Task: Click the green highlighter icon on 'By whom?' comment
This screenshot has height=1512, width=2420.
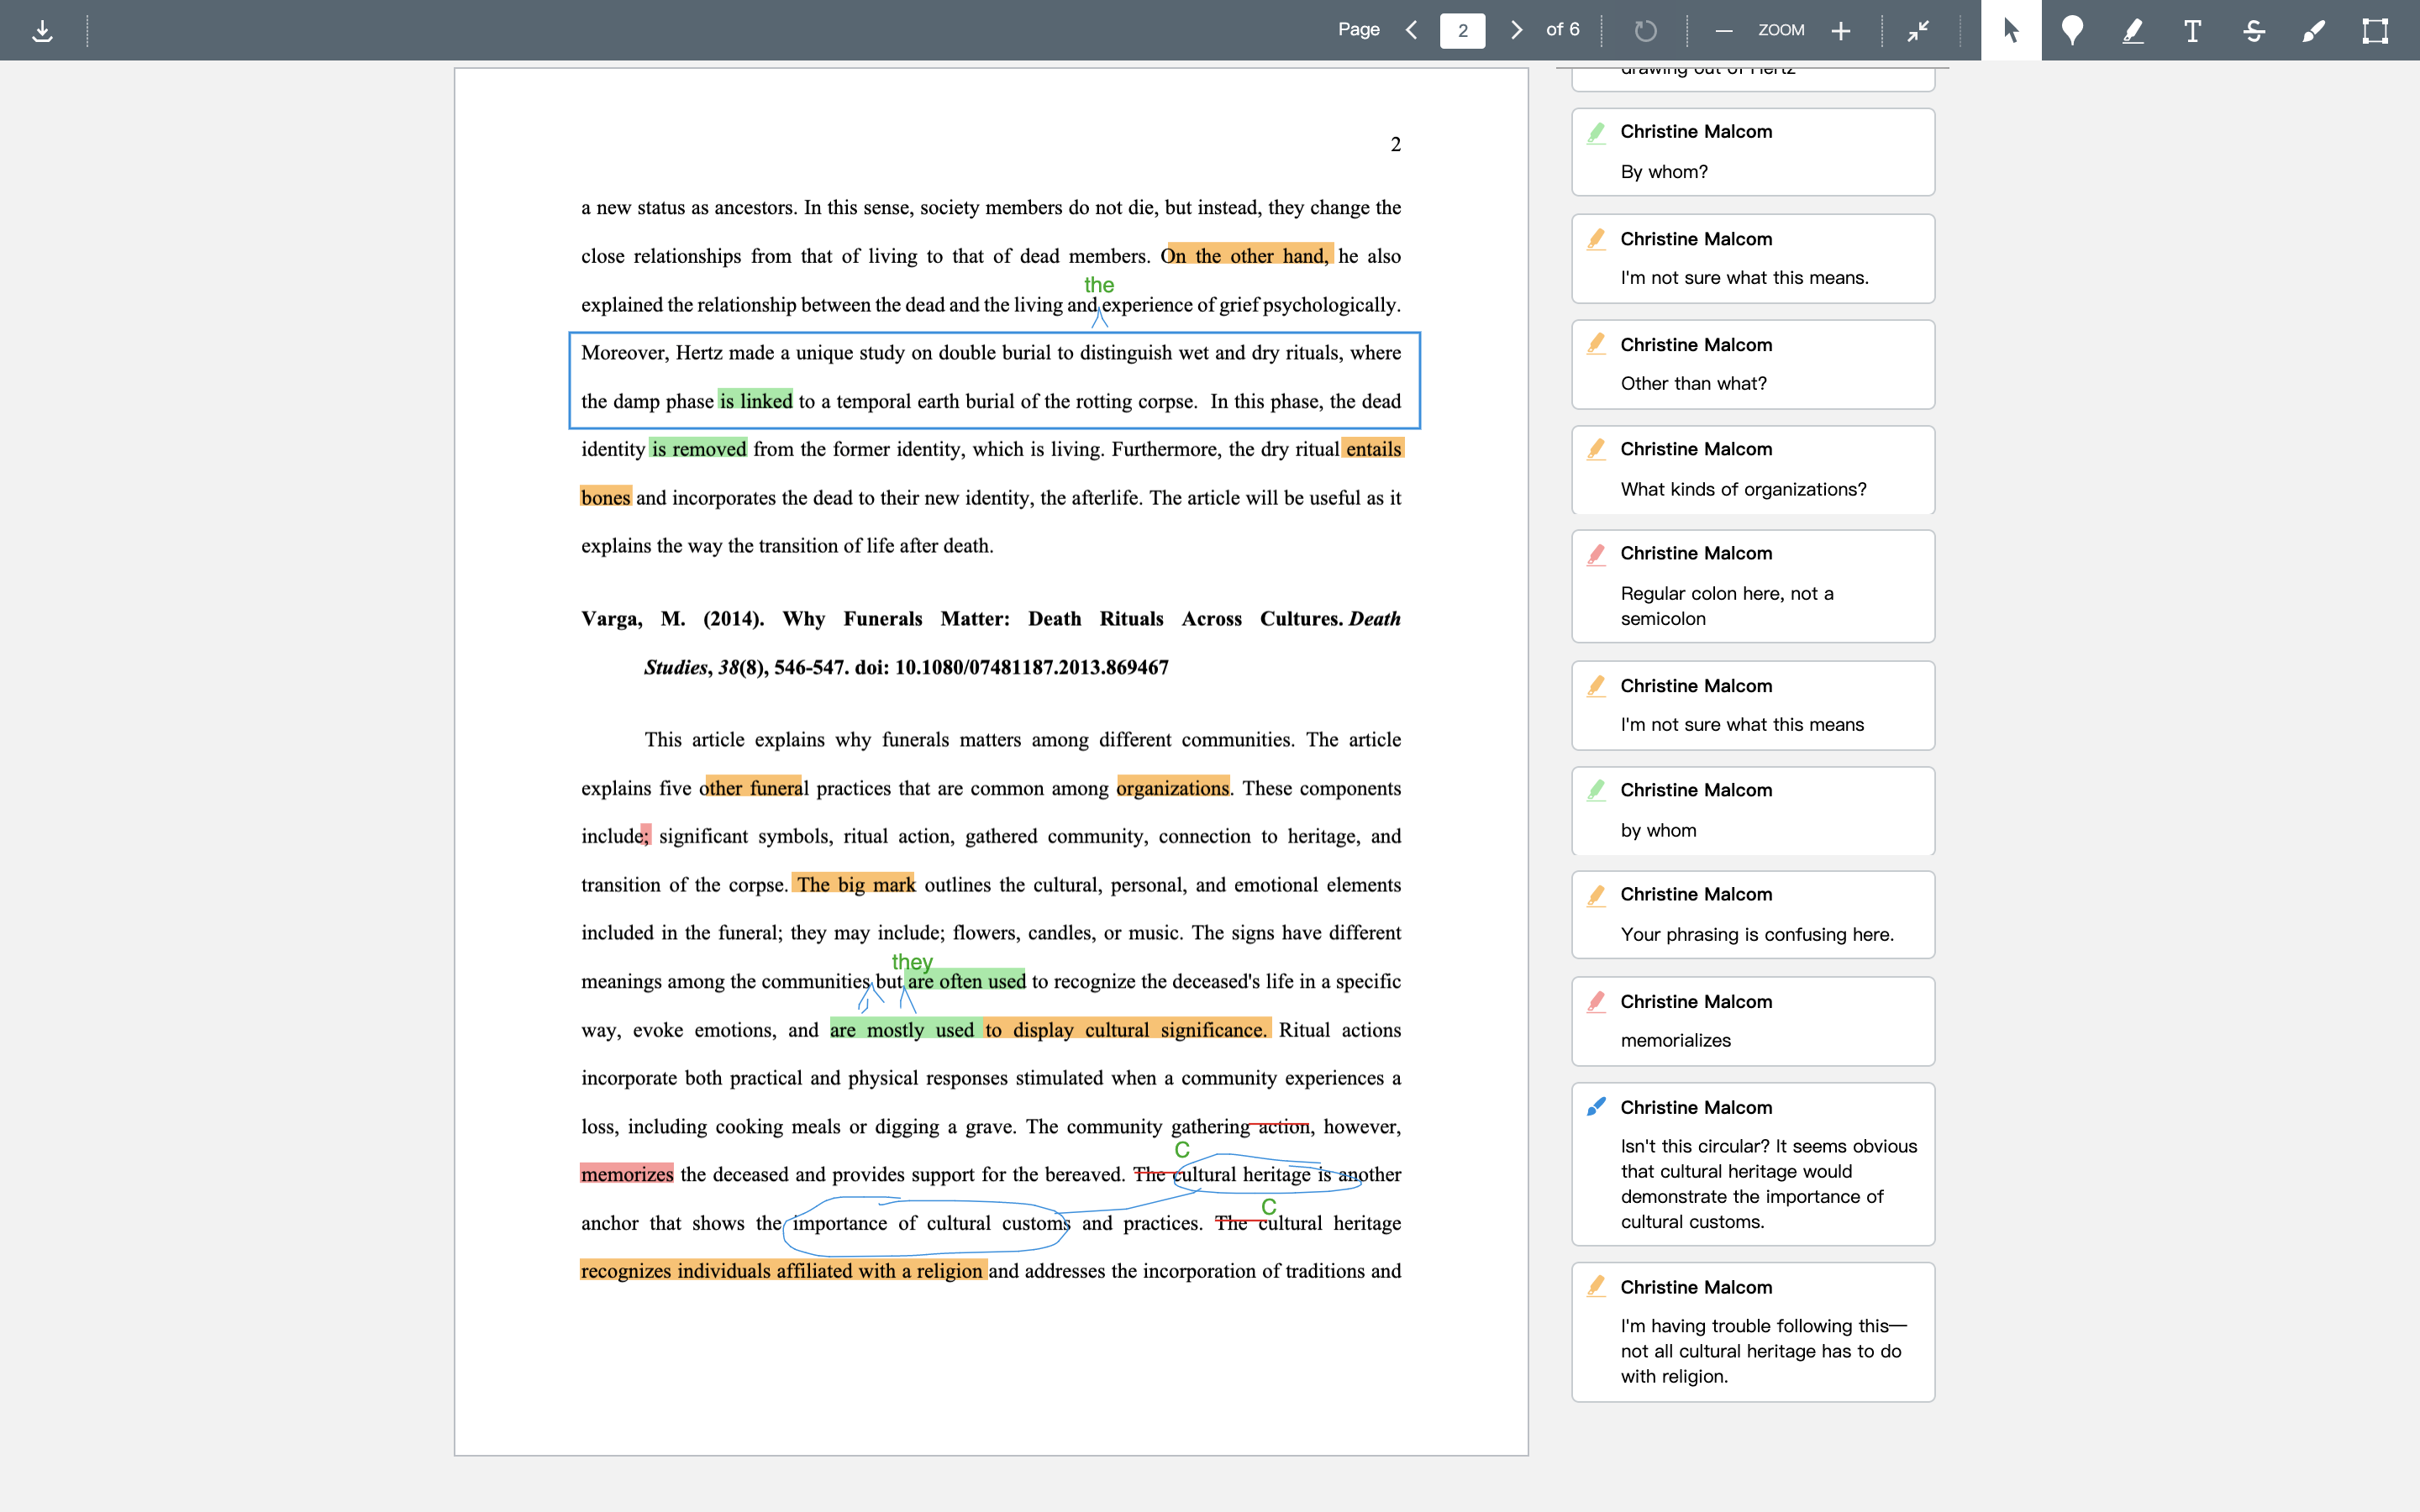Action: [x=1596, y=132]
